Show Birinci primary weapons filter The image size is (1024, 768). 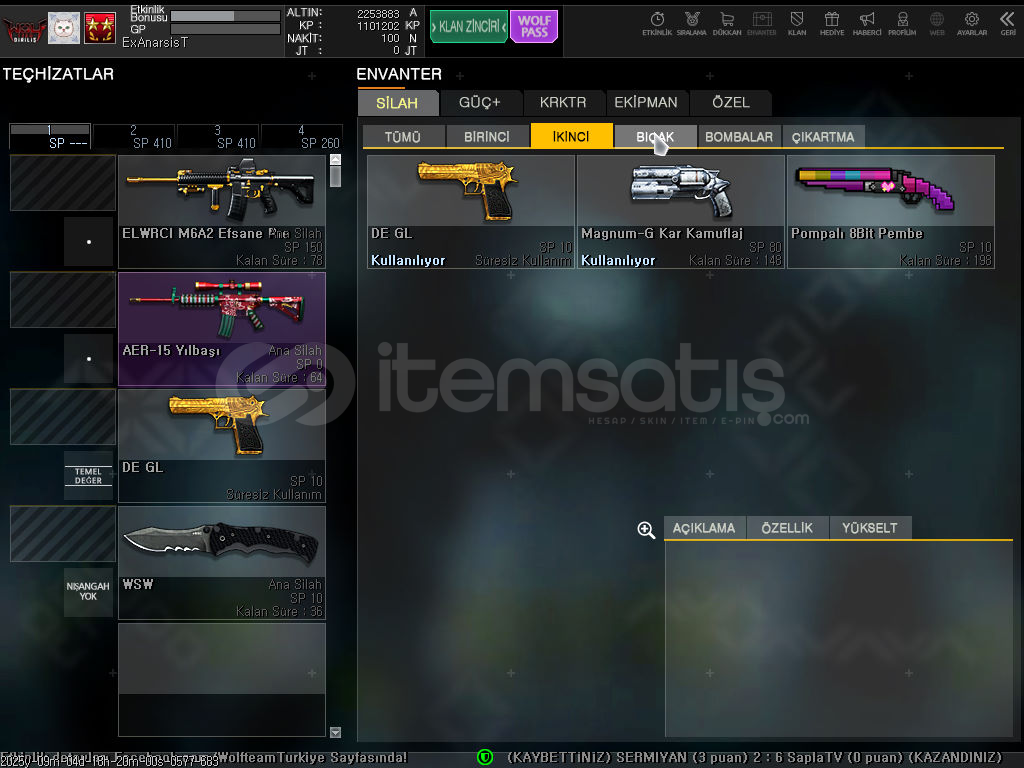(x=487, y=136)
